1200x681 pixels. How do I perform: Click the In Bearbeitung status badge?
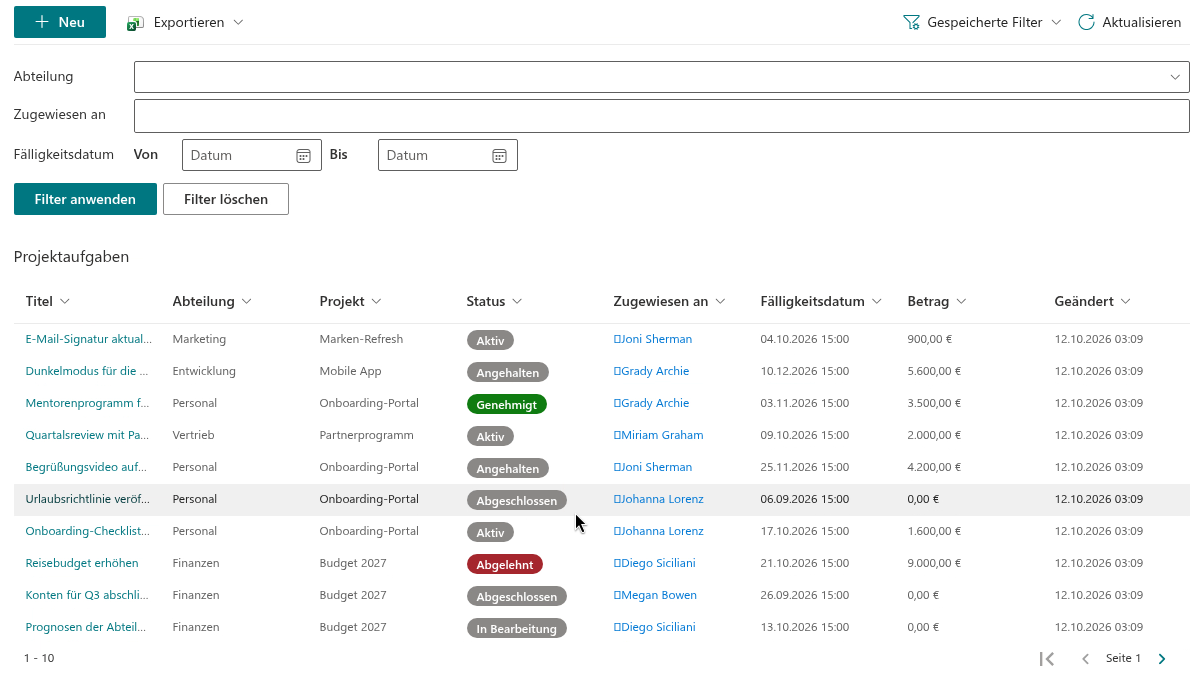(517, 628)
